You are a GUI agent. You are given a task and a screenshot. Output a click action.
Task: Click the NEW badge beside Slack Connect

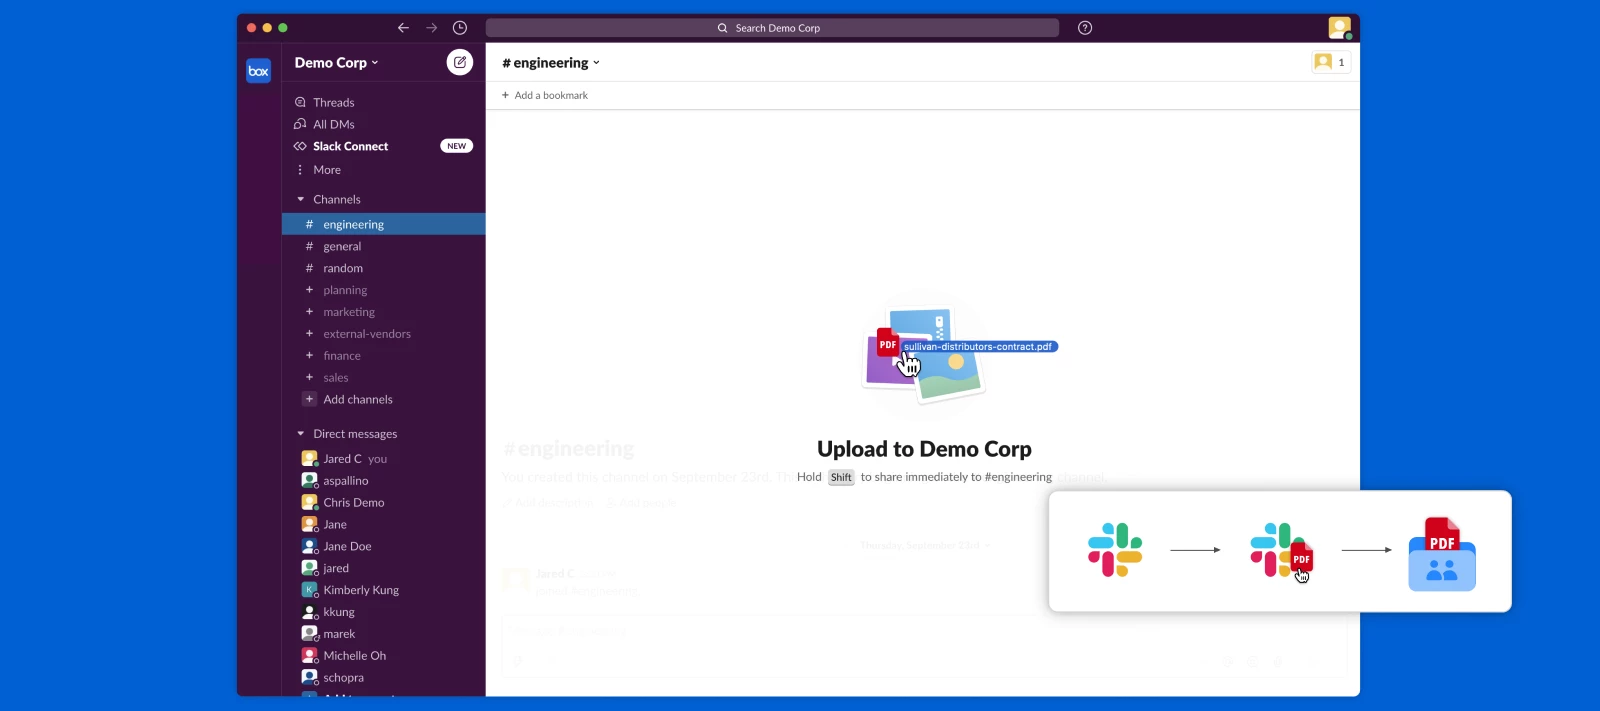(457, 146)
